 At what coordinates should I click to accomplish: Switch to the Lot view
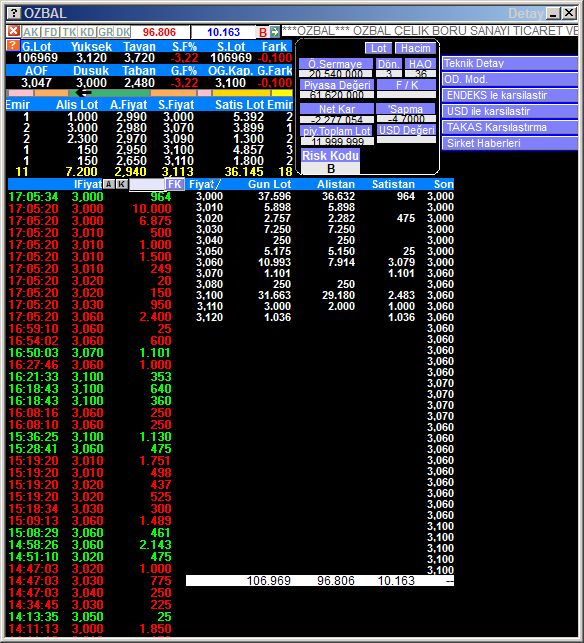coord(378,48)
